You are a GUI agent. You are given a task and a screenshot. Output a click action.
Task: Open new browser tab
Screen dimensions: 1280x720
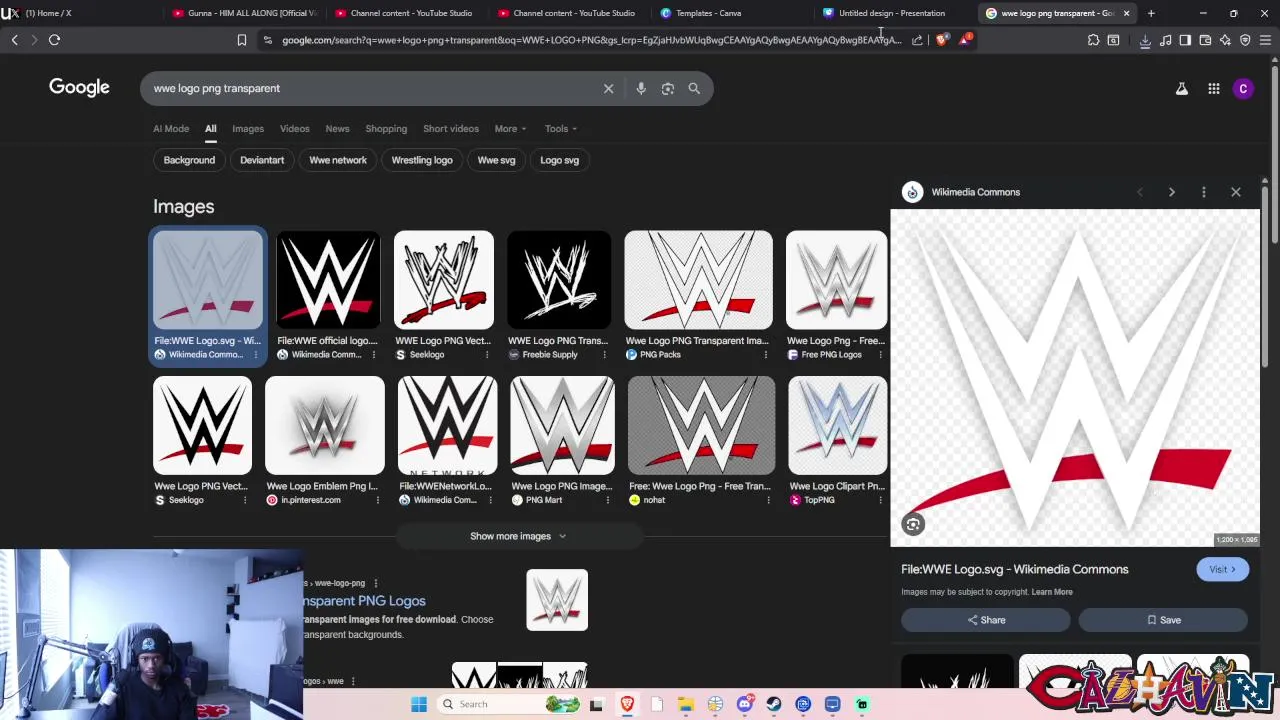[x=1151, y=13]
